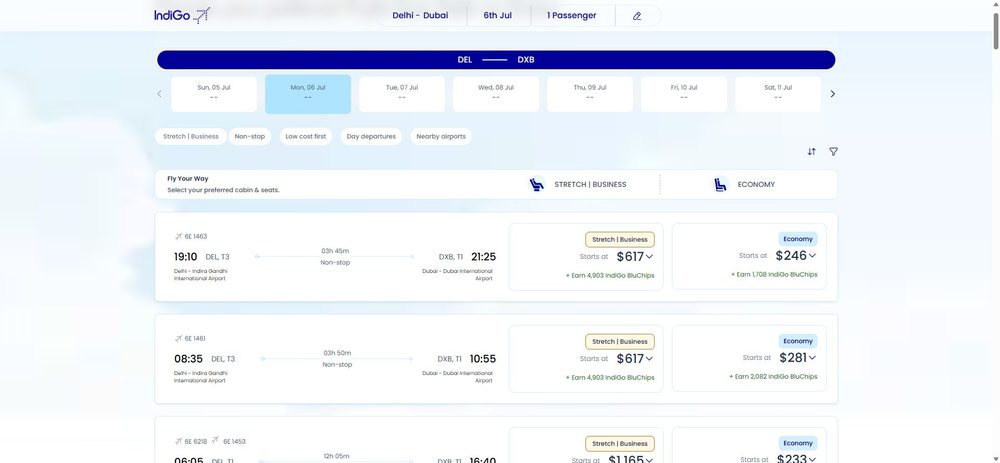Click Fly Your Way heading
Screen dimensions: 1000x463
coord(188,179)
